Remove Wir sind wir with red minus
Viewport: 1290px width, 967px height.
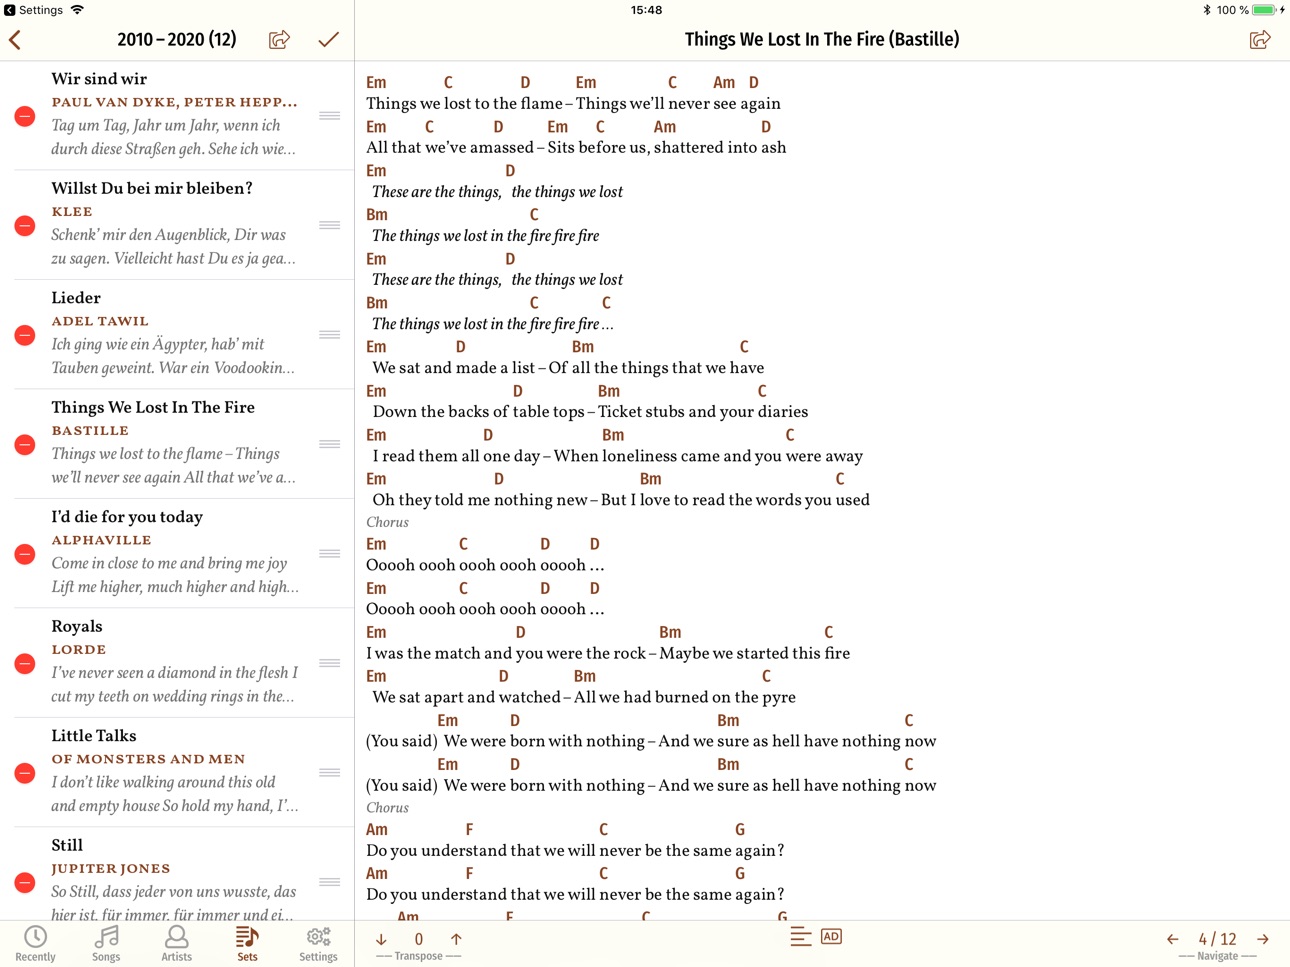pyautogui.click(x=25, y=116)
